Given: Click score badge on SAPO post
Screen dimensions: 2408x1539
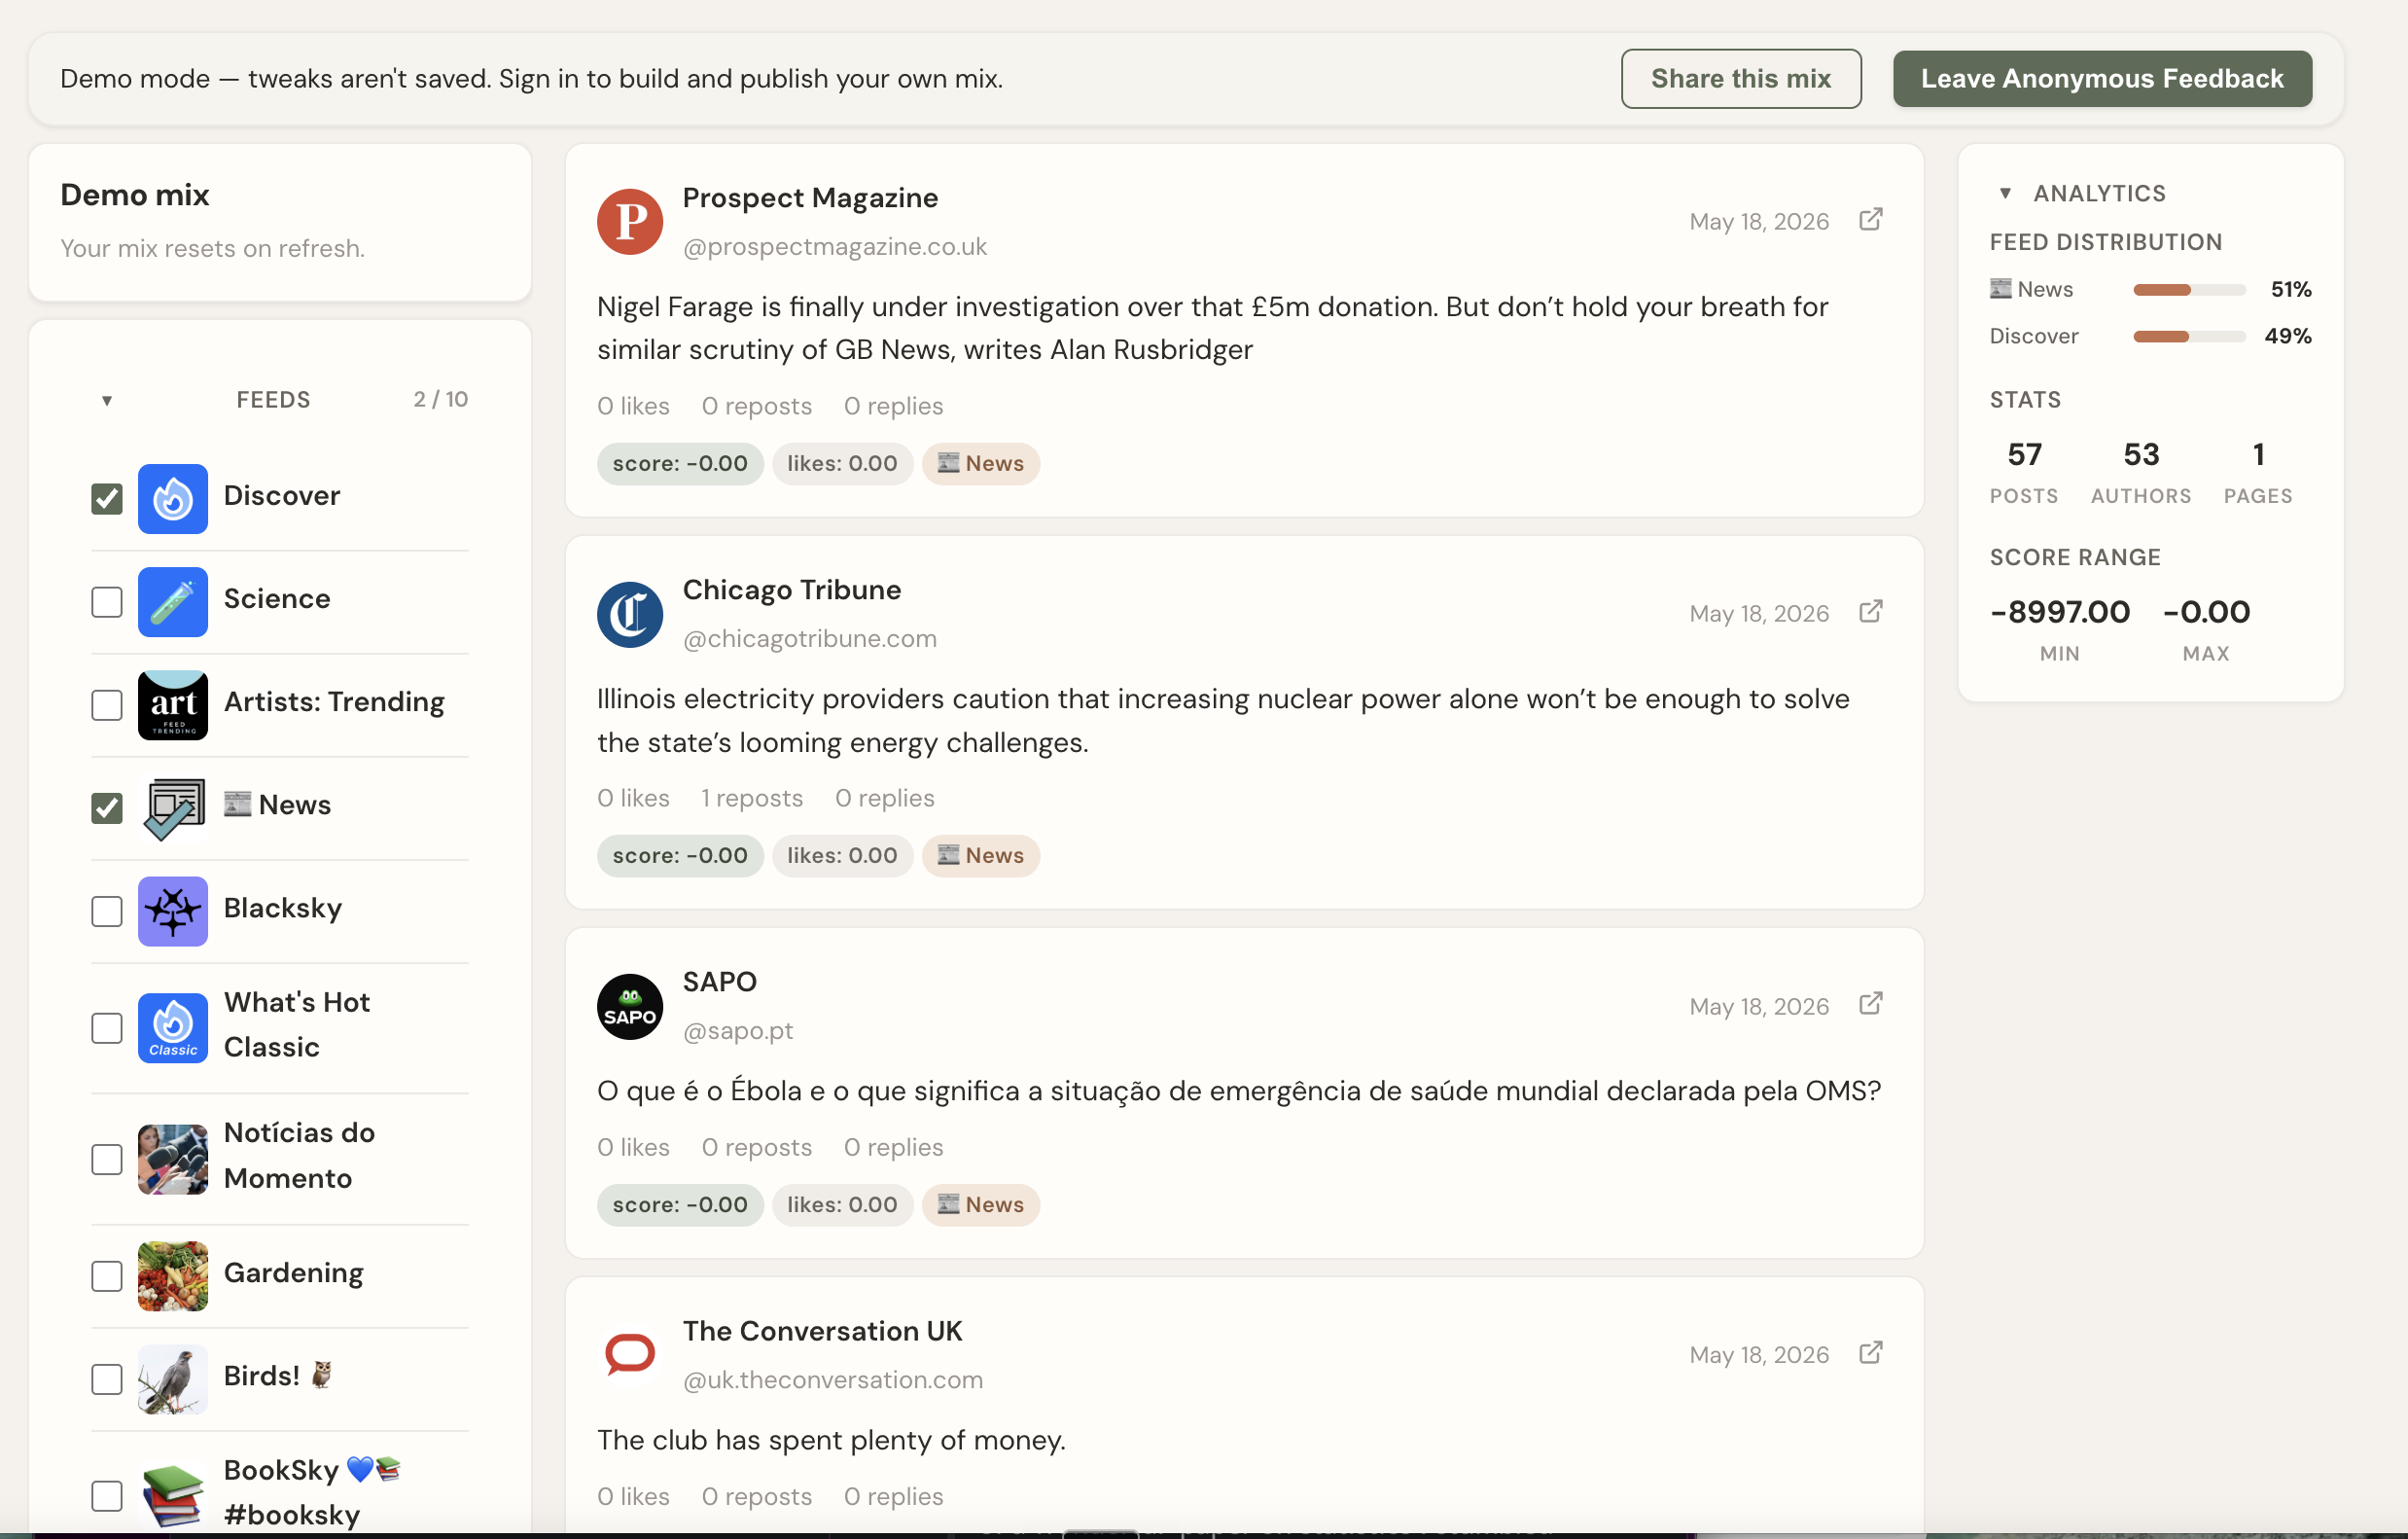Looking at the screenshot, I should tap(680, 1204).
